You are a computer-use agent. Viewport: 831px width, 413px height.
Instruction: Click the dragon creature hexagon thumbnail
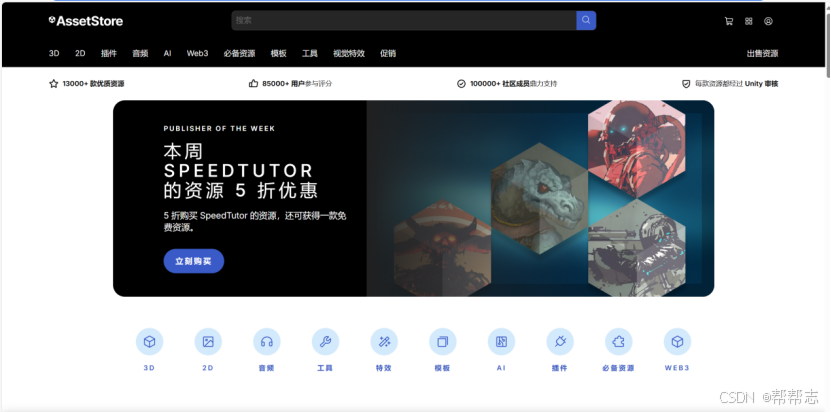click(539, 199)
